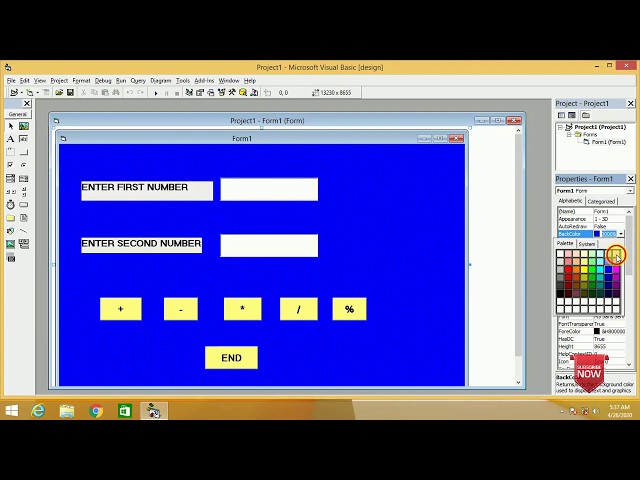Viewport: 640px width, 480px height.
Task: Select the Data control tool
Action: tap(24, 244)
